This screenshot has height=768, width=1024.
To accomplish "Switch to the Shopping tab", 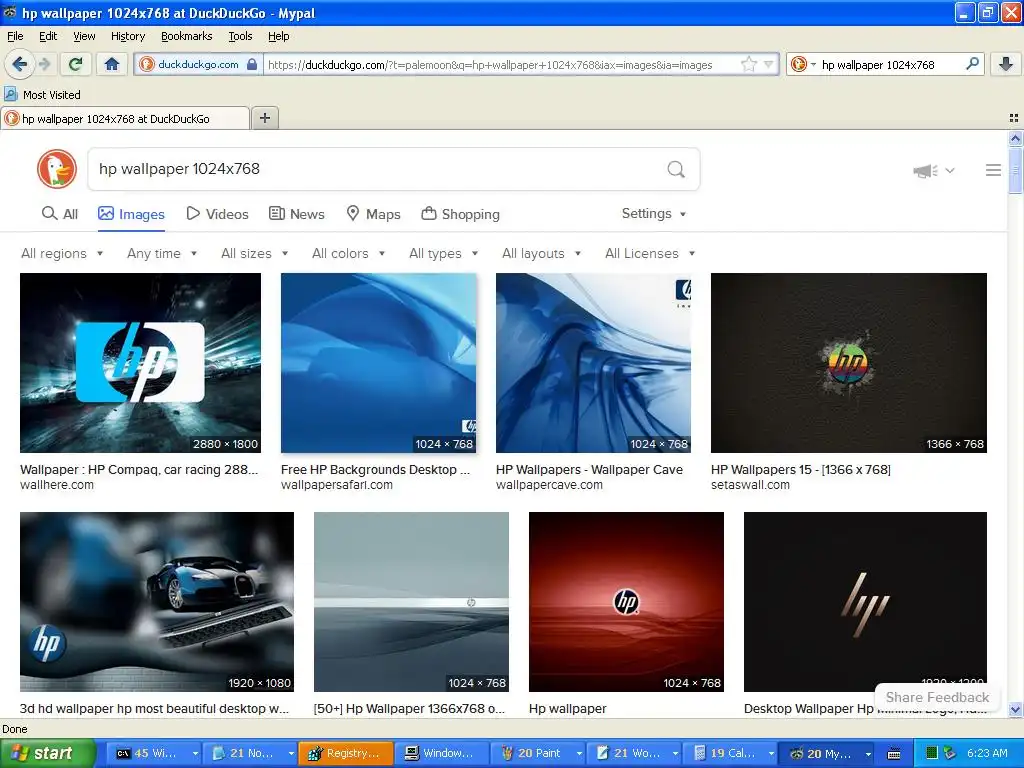I will pyautogui.click(x=460, y=214).
